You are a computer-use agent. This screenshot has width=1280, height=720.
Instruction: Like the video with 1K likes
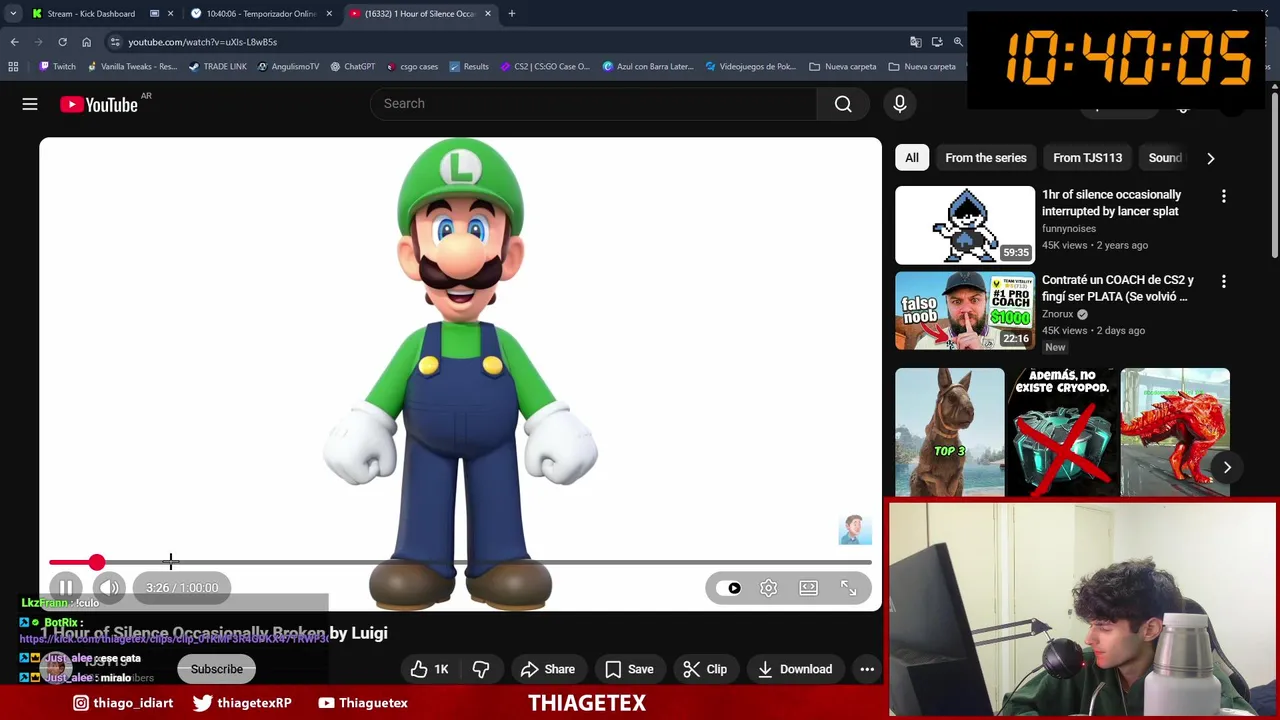(x=429, y=669)
